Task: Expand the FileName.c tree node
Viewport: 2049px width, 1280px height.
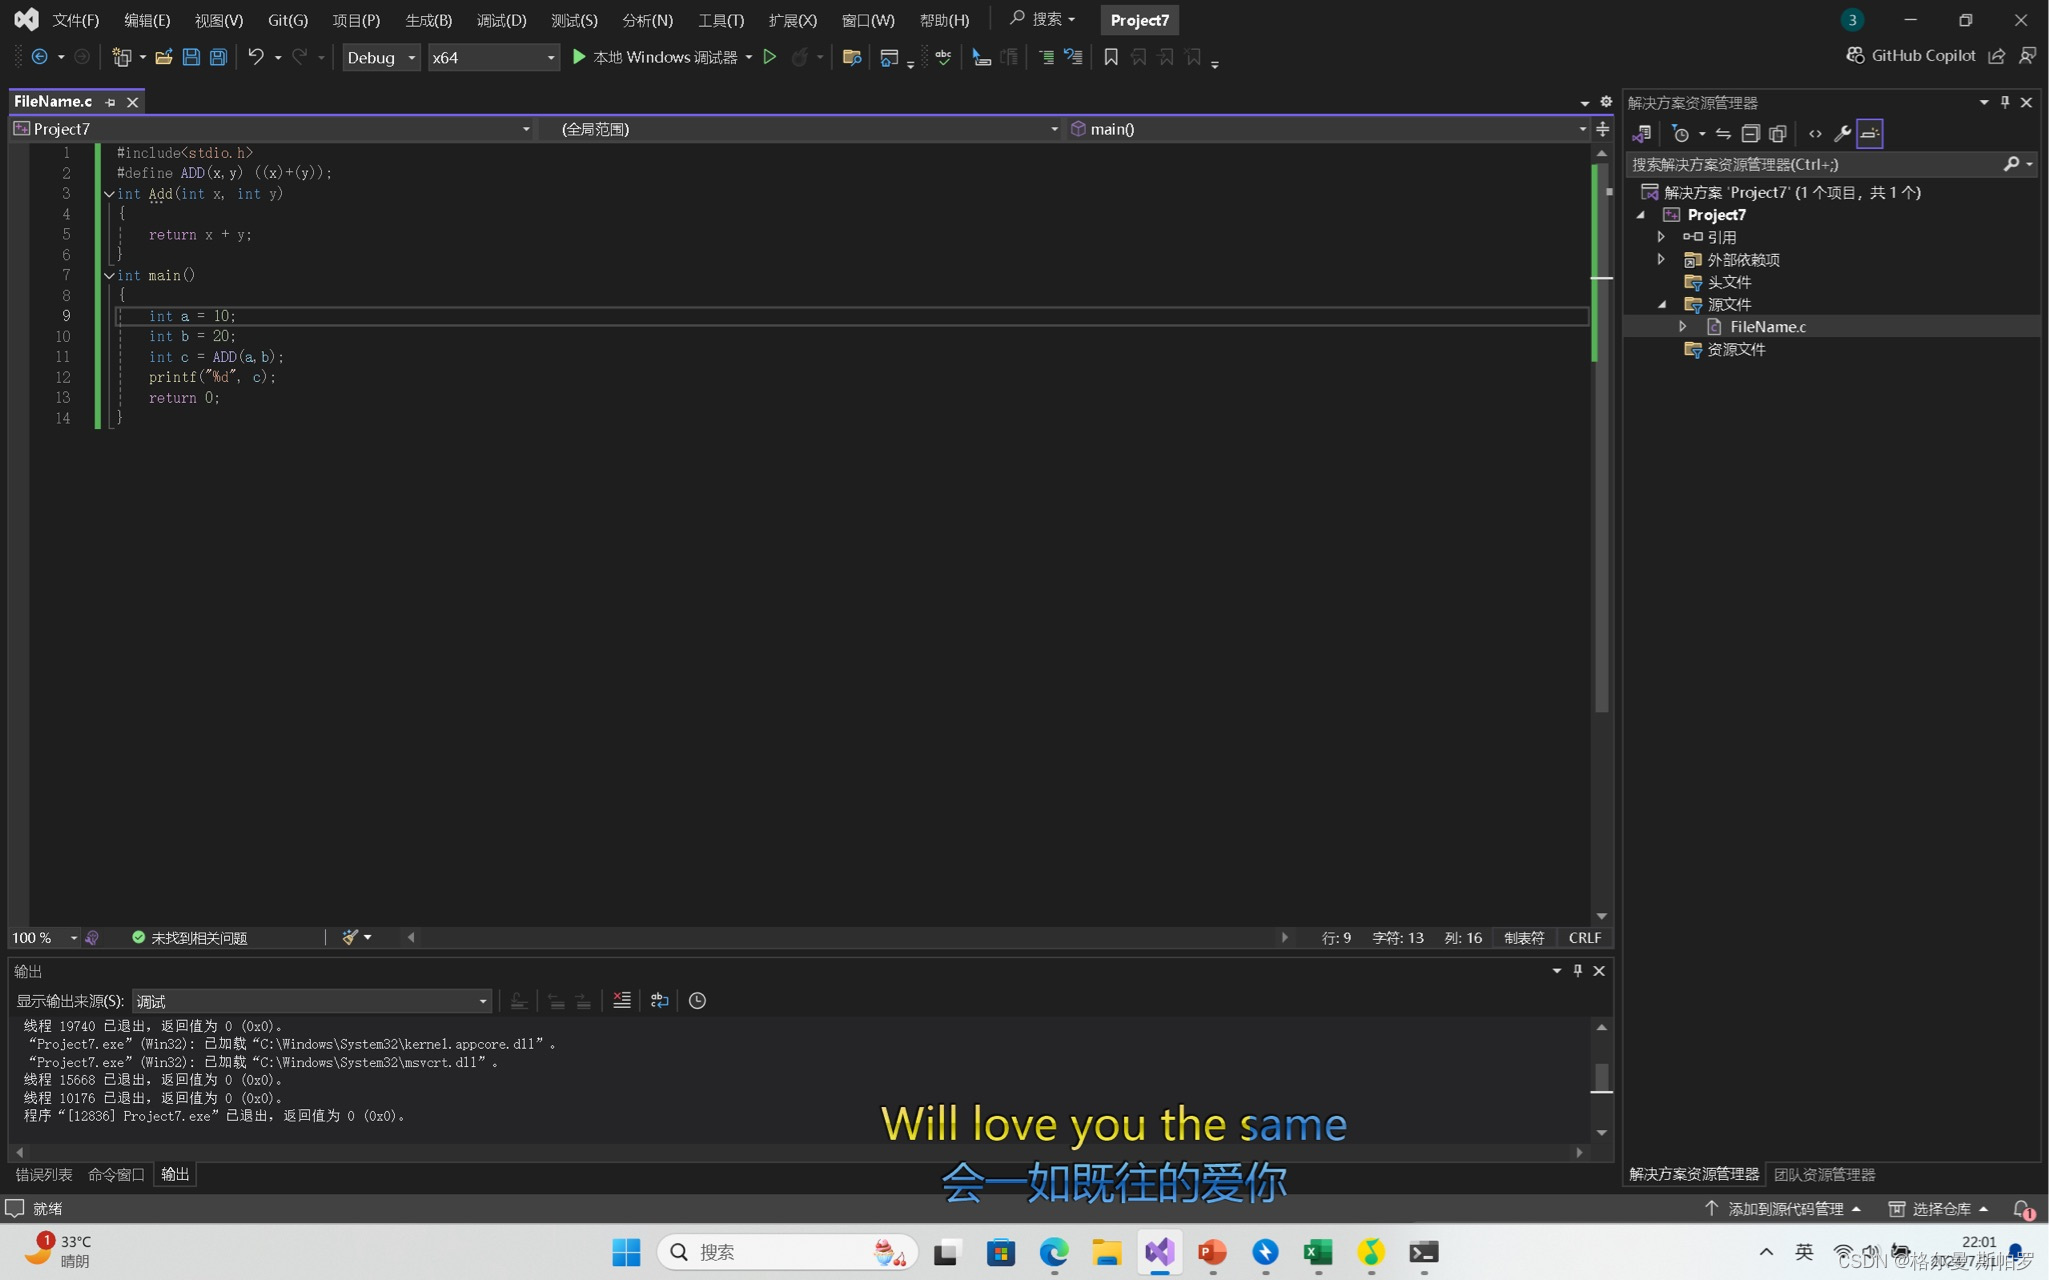Action: [x=1683, y=326]
